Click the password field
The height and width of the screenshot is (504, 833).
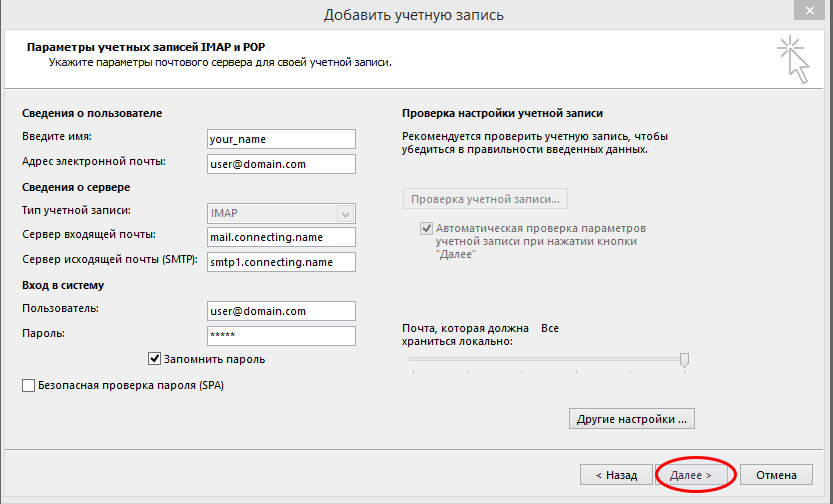(x=280, y=336)
